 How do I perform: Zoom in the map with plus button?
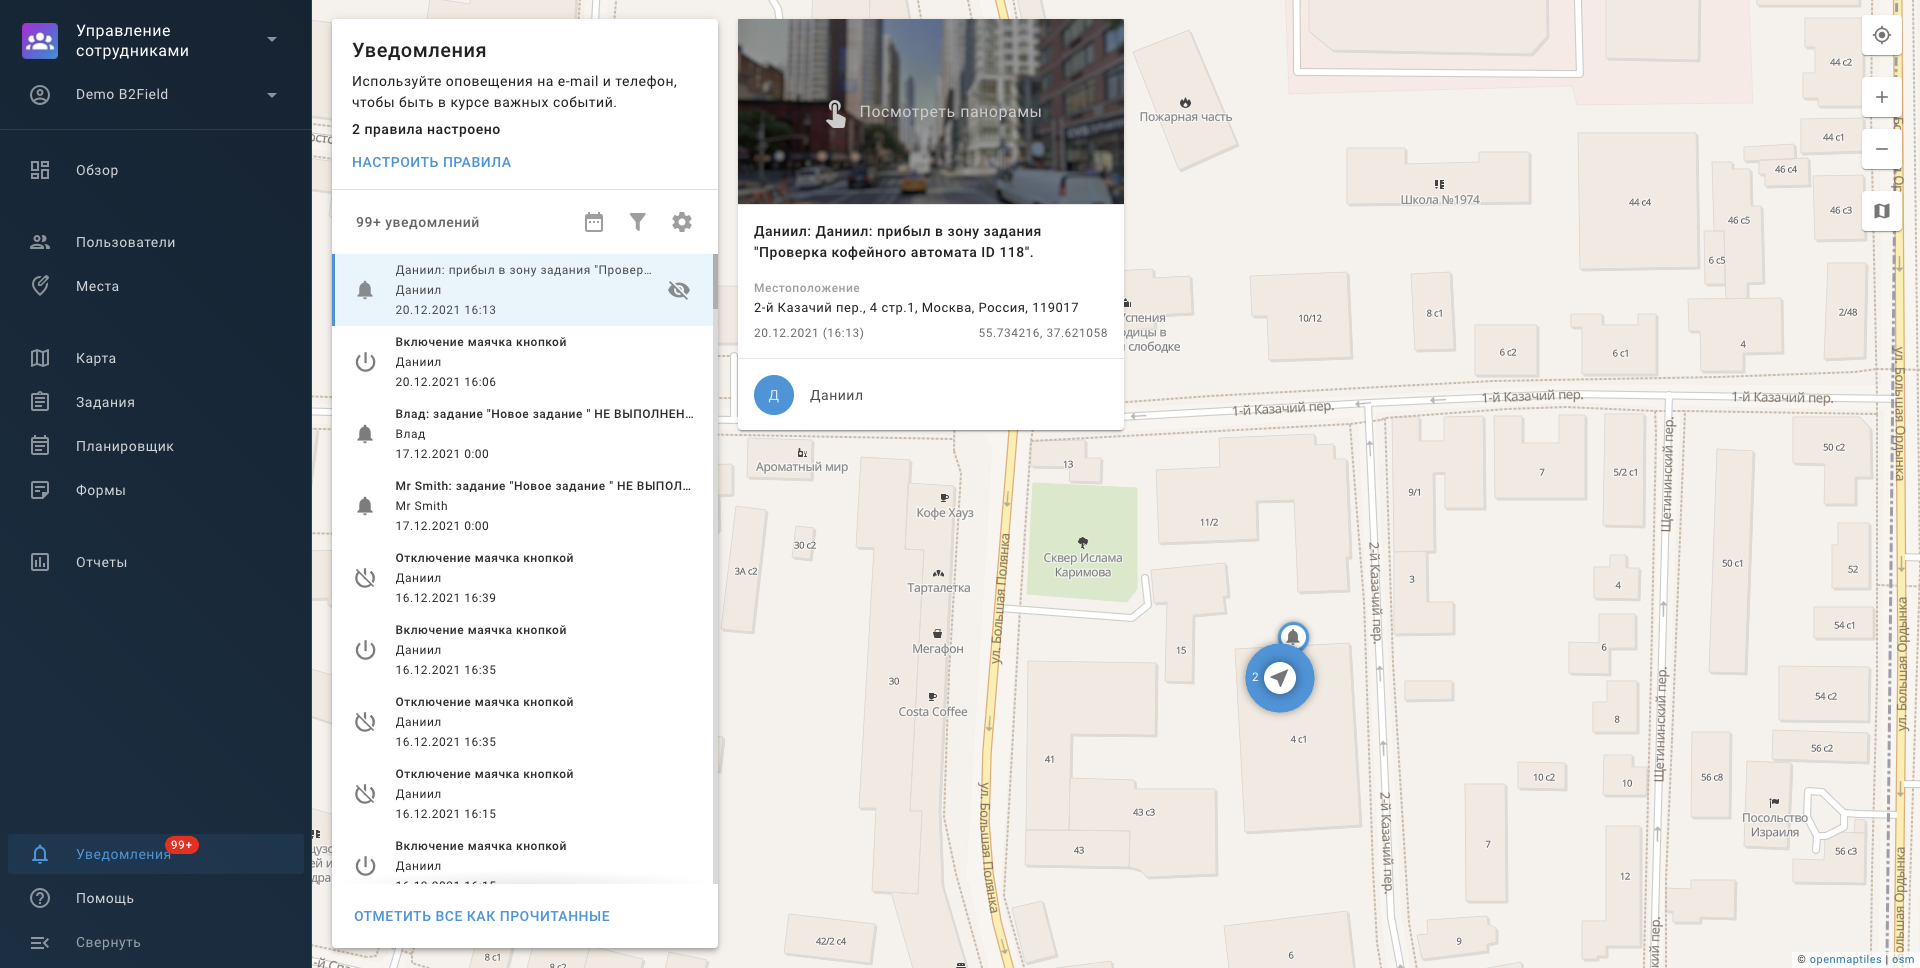click(1882, 97)
